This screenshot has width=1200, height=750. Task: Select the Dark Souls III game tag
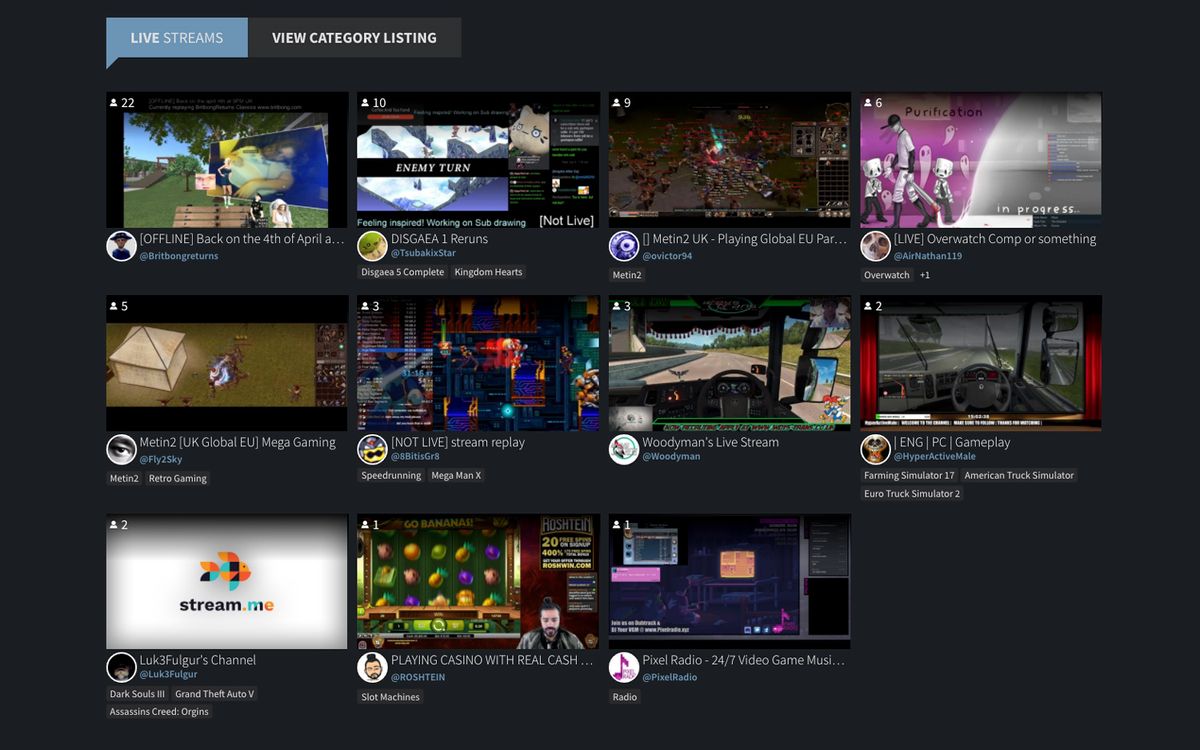pos(137,693)
